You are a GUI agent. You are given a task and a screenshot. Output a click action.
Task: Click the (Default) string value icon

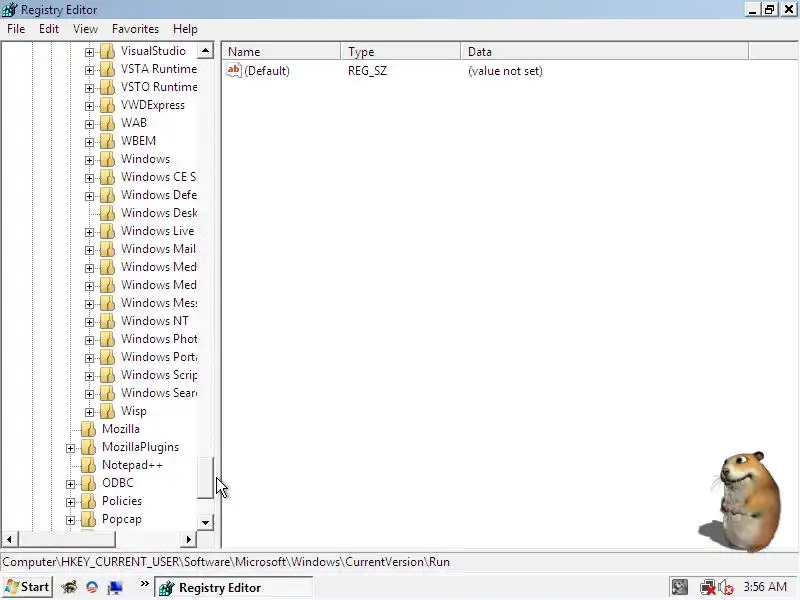click(x=233, y=70)
